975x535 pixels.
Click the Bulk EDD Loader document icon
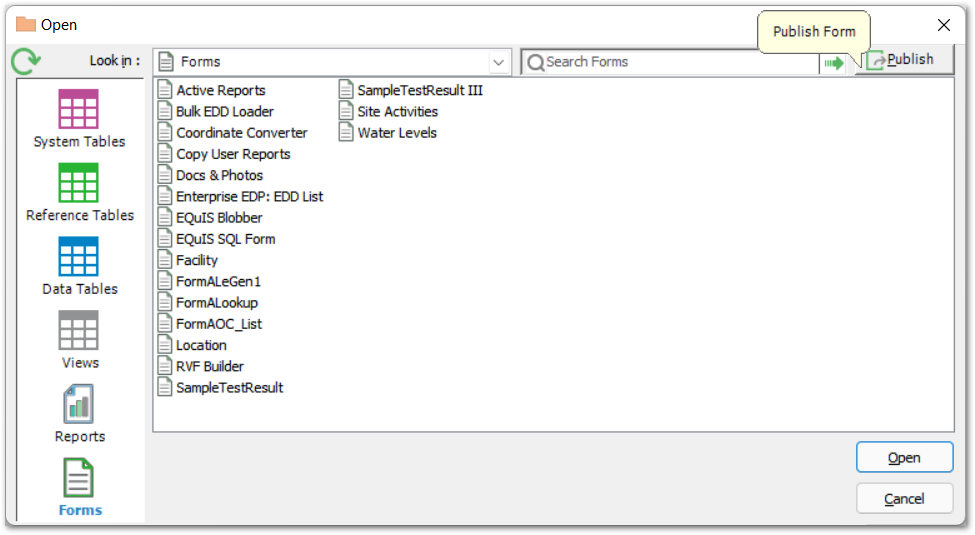tap(165, 111)
